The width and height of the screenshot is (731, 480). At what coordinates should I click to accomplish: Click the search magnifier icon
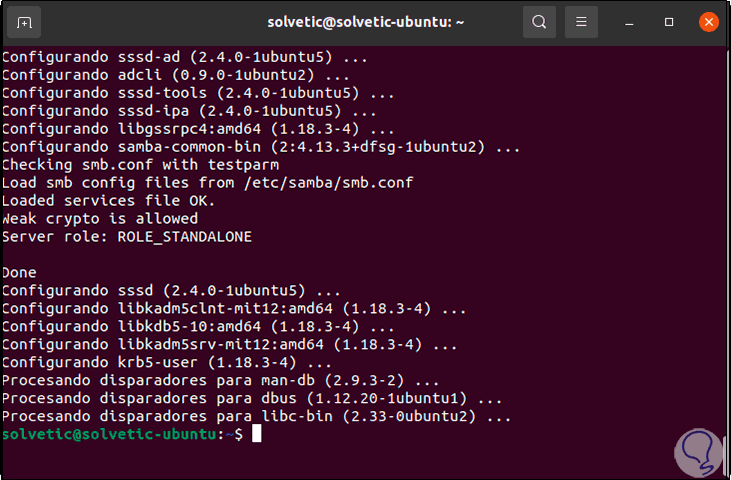tap(539, 22)
